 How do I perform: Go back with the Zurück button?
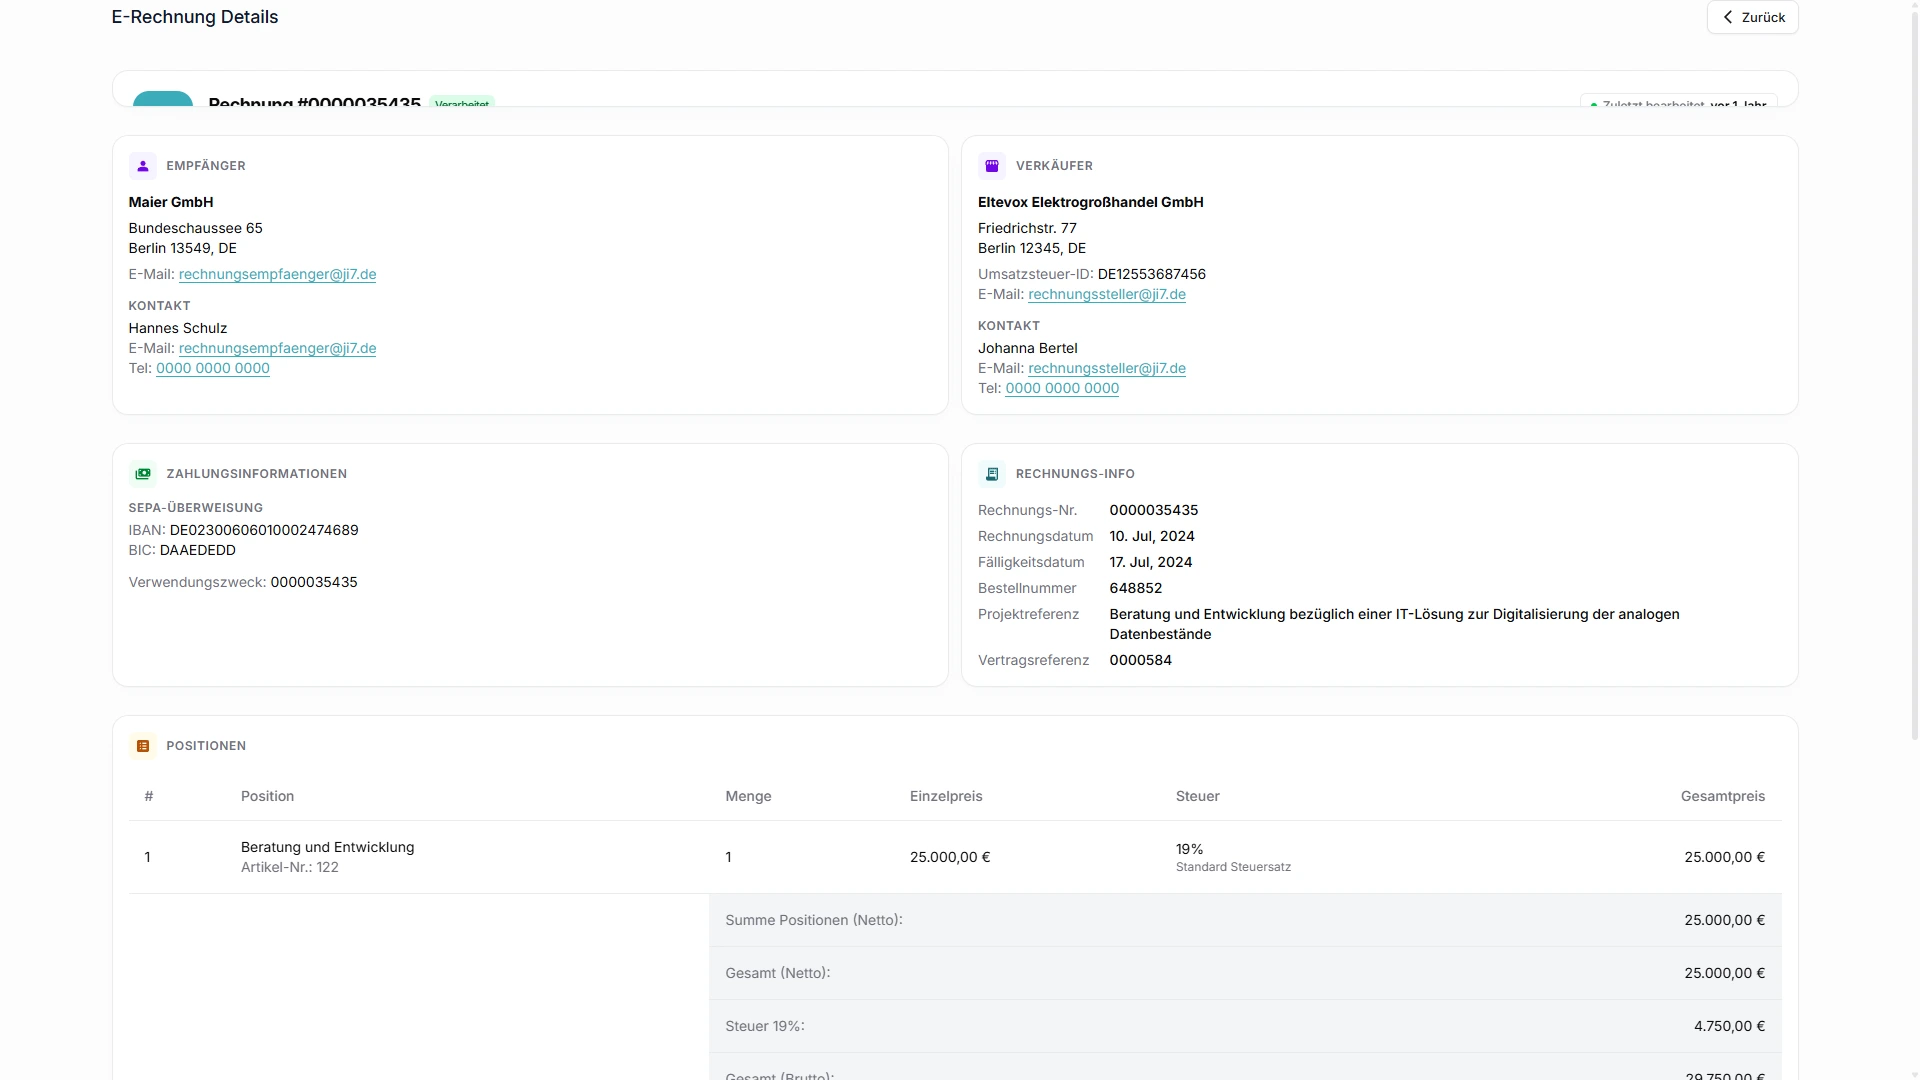point(1752,17)
